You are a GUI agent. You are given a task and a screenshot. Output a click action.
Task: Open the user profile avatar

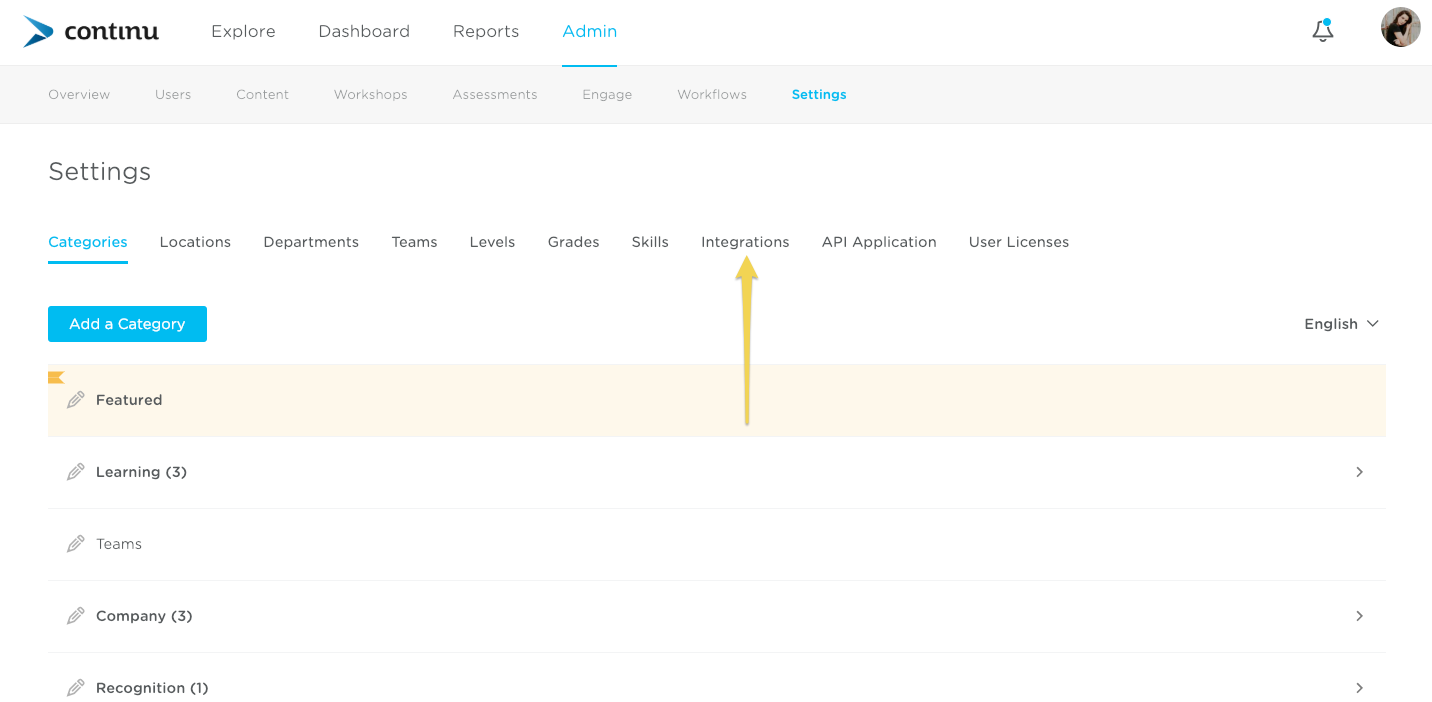pos(1400,28)
